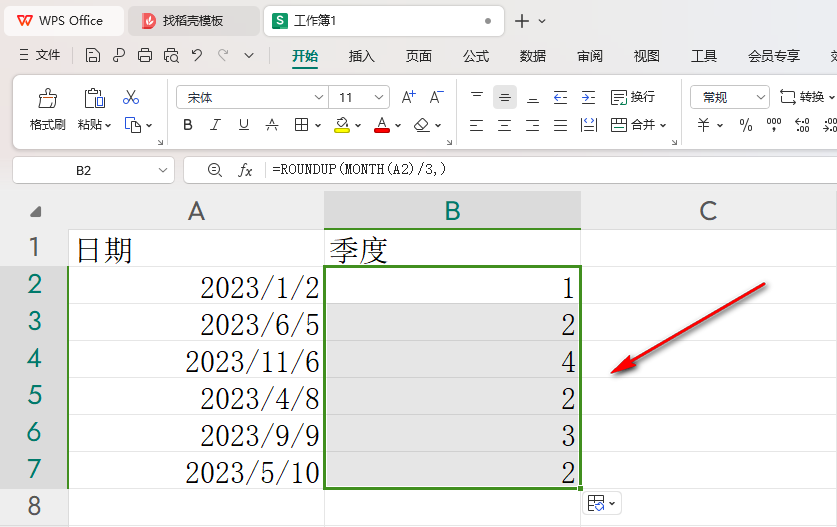The height and width of the screenshot is (527, 837).
Task: Click the Paste (粘贴) clipboard icon
Action: coord(94,98)
